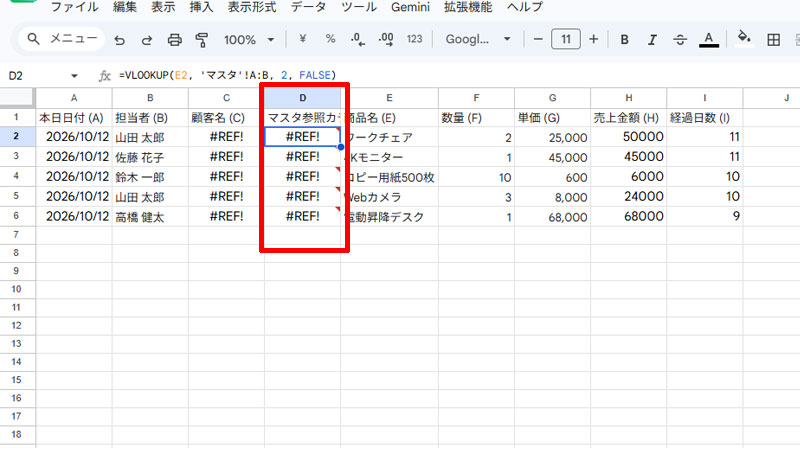The height and width of the screenshot is (450, 800).
Task: Click the #REF! cell in column D row 4
Action: point(303,177)
